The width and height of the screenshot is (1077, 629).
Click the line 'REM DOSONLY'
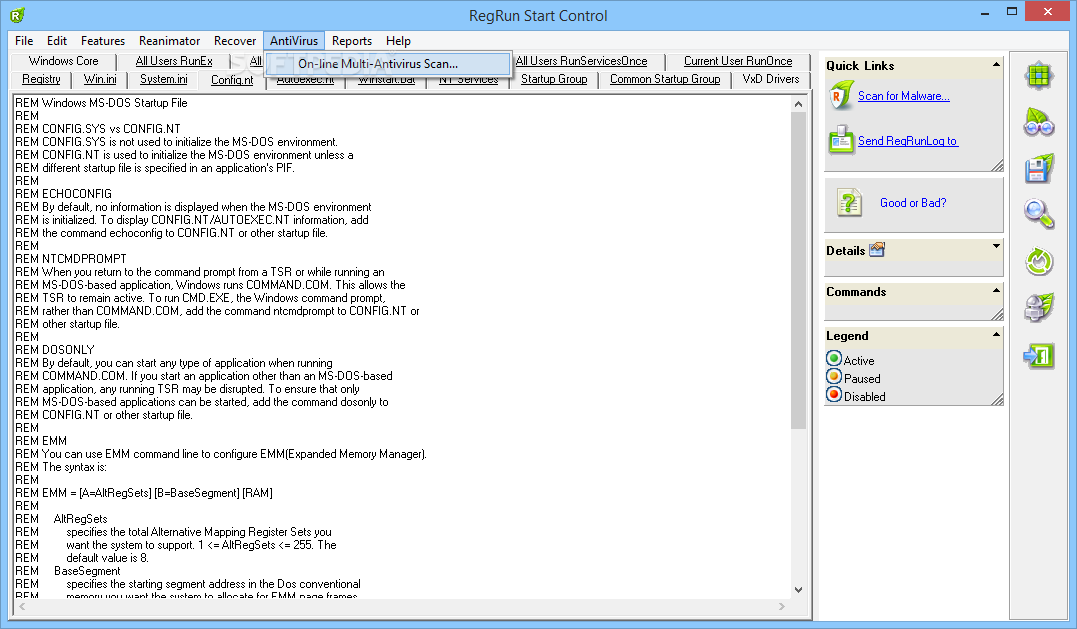(55, 350)
